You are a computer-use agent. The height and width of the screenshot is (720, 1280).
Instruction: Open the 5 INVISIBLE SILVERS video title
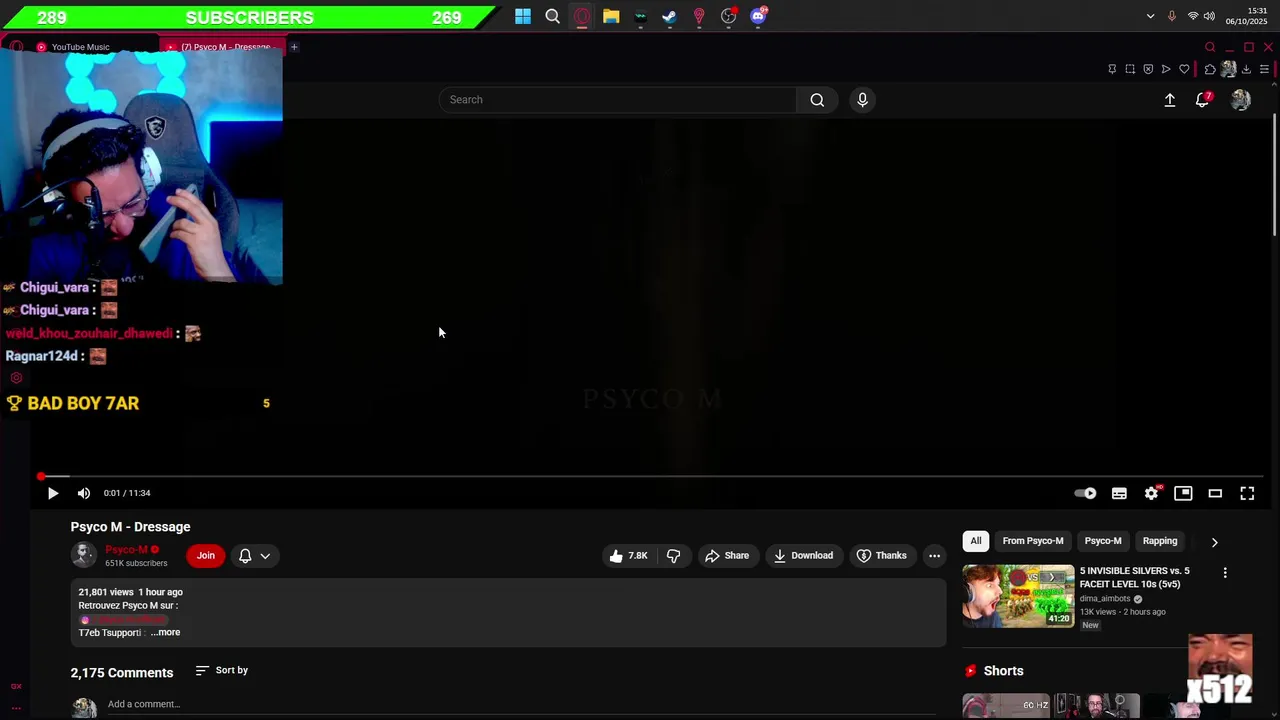[1135, 577]
